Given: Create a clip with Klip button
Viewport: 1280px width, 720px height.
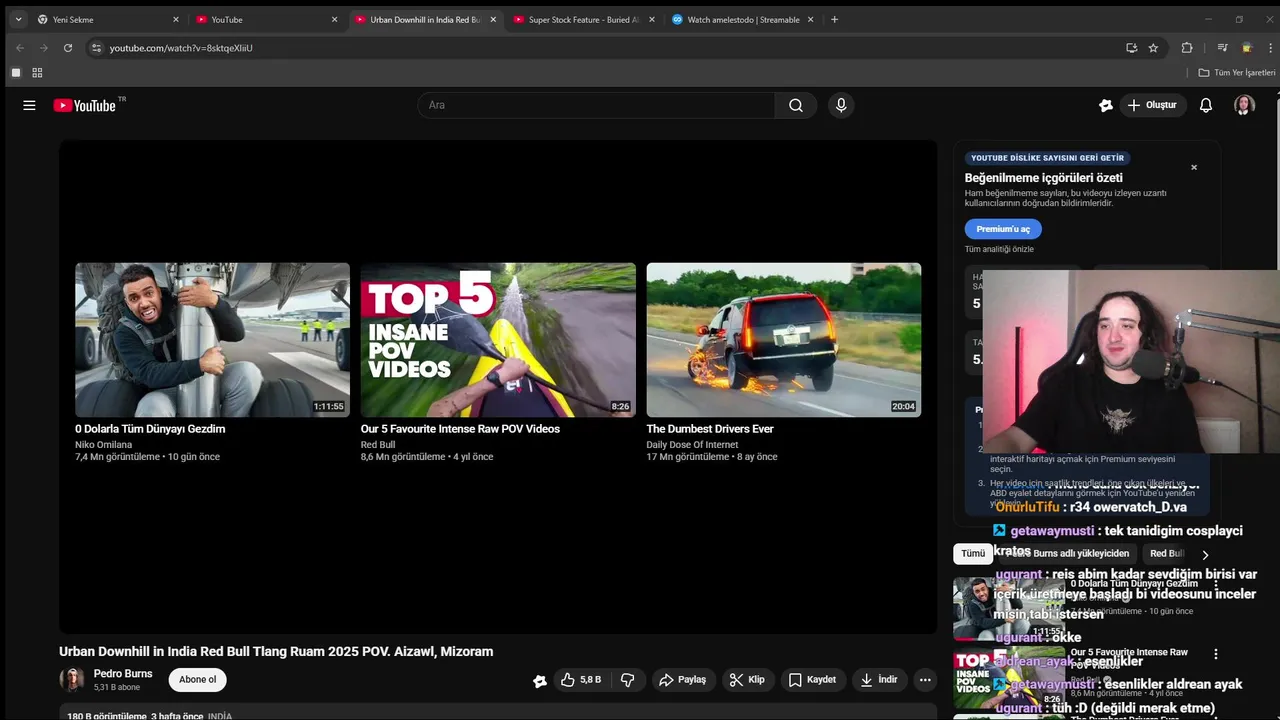Looking at the screenshot, I should (x=747, y=680).
